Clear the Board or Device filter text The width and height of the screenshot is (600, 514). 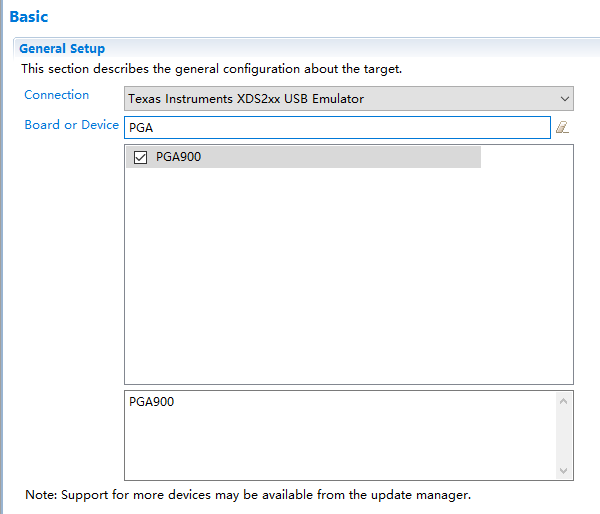coord(562,127)
